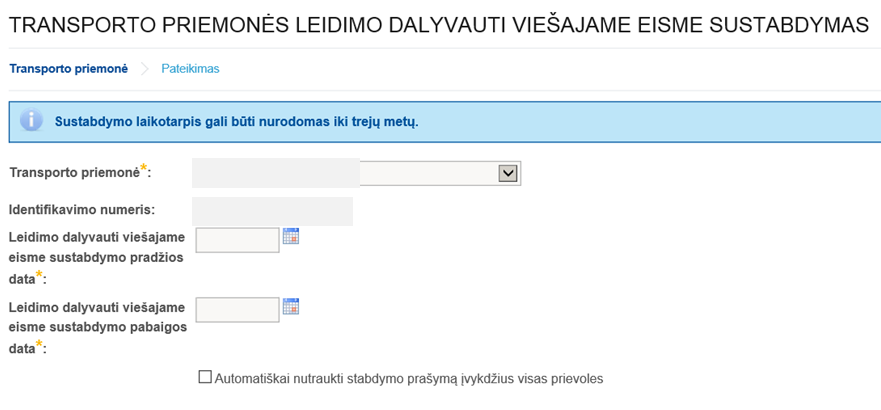The width and height of the screenshot is (881, 410).
Task: Click the page title heading text
Action: [439, 25]
